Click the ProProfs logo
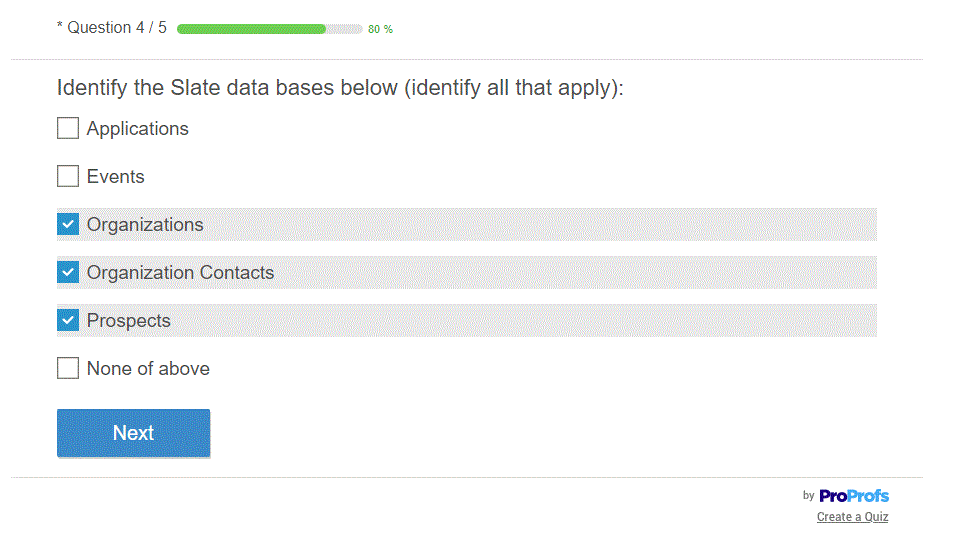 [x=853, y=496]
